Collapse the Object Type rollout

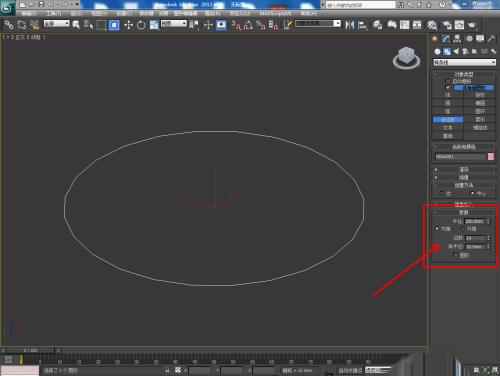click(464, 74)
